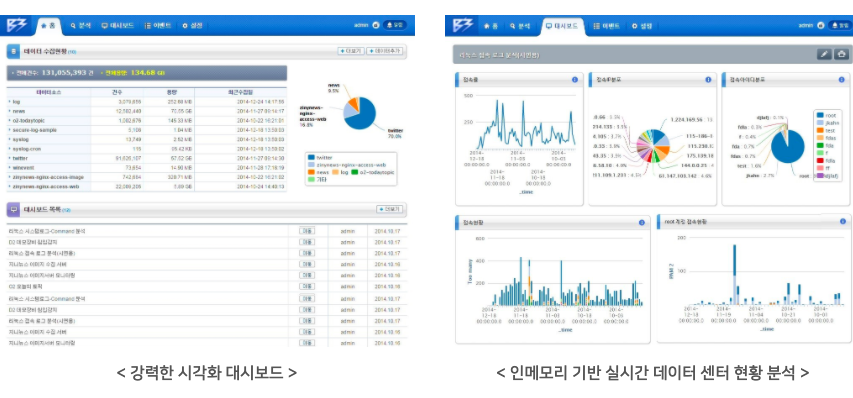Click the pencil edit icon on dashboard title bar
Viewport: 853px width, 398px height.
click(824, 54)
